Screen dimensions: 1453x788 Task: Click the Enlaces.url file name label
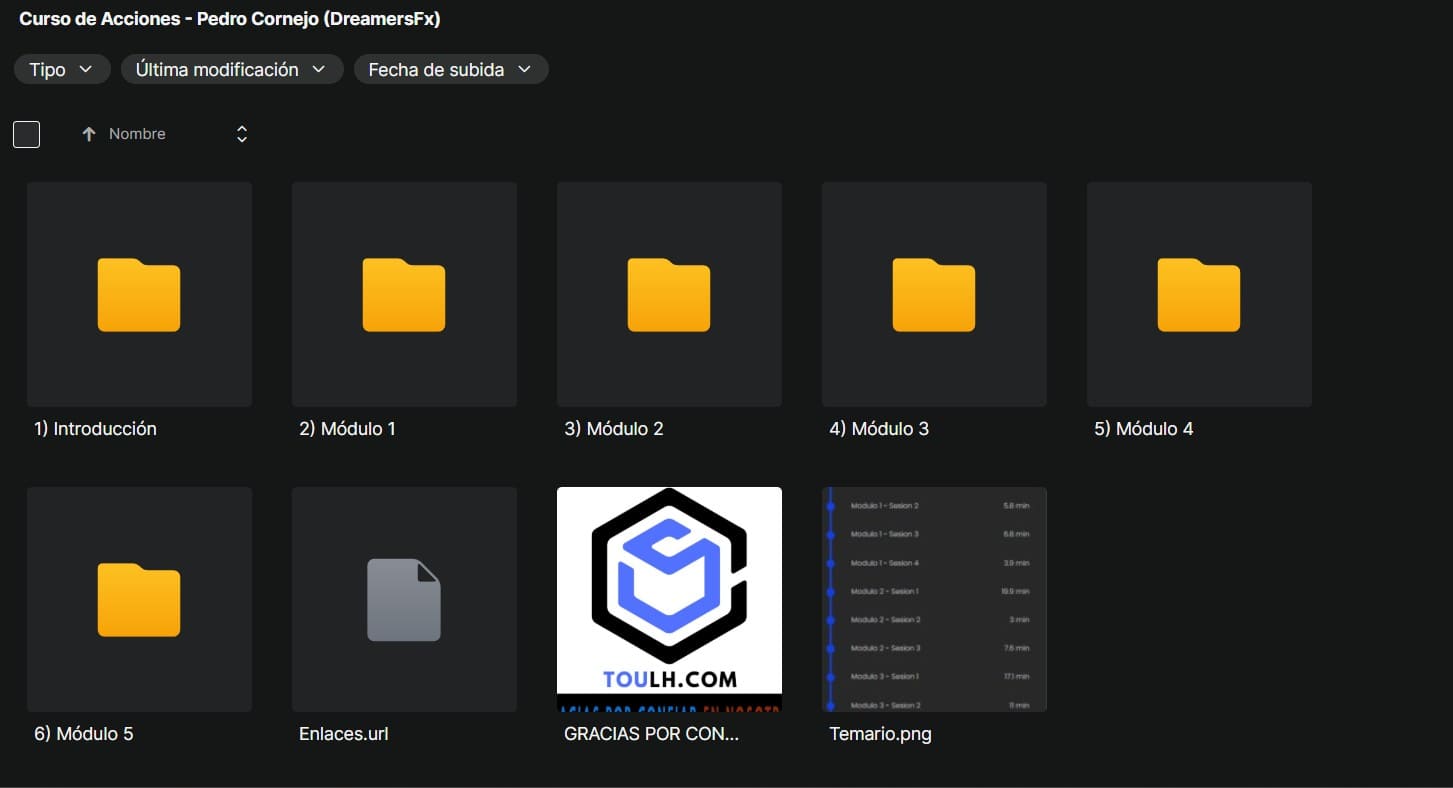pyautogui.click(x=343, y=734)
